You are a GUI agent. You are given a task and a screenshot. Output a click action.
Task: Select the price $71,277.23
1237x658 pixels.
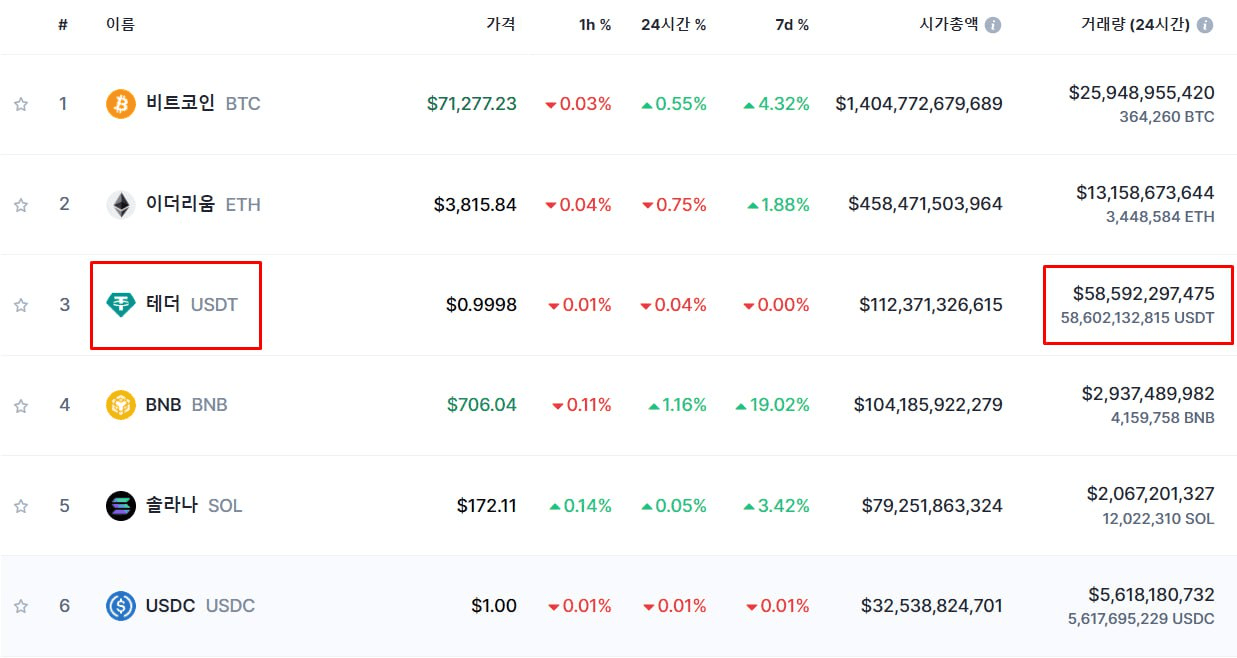point(472,104)
